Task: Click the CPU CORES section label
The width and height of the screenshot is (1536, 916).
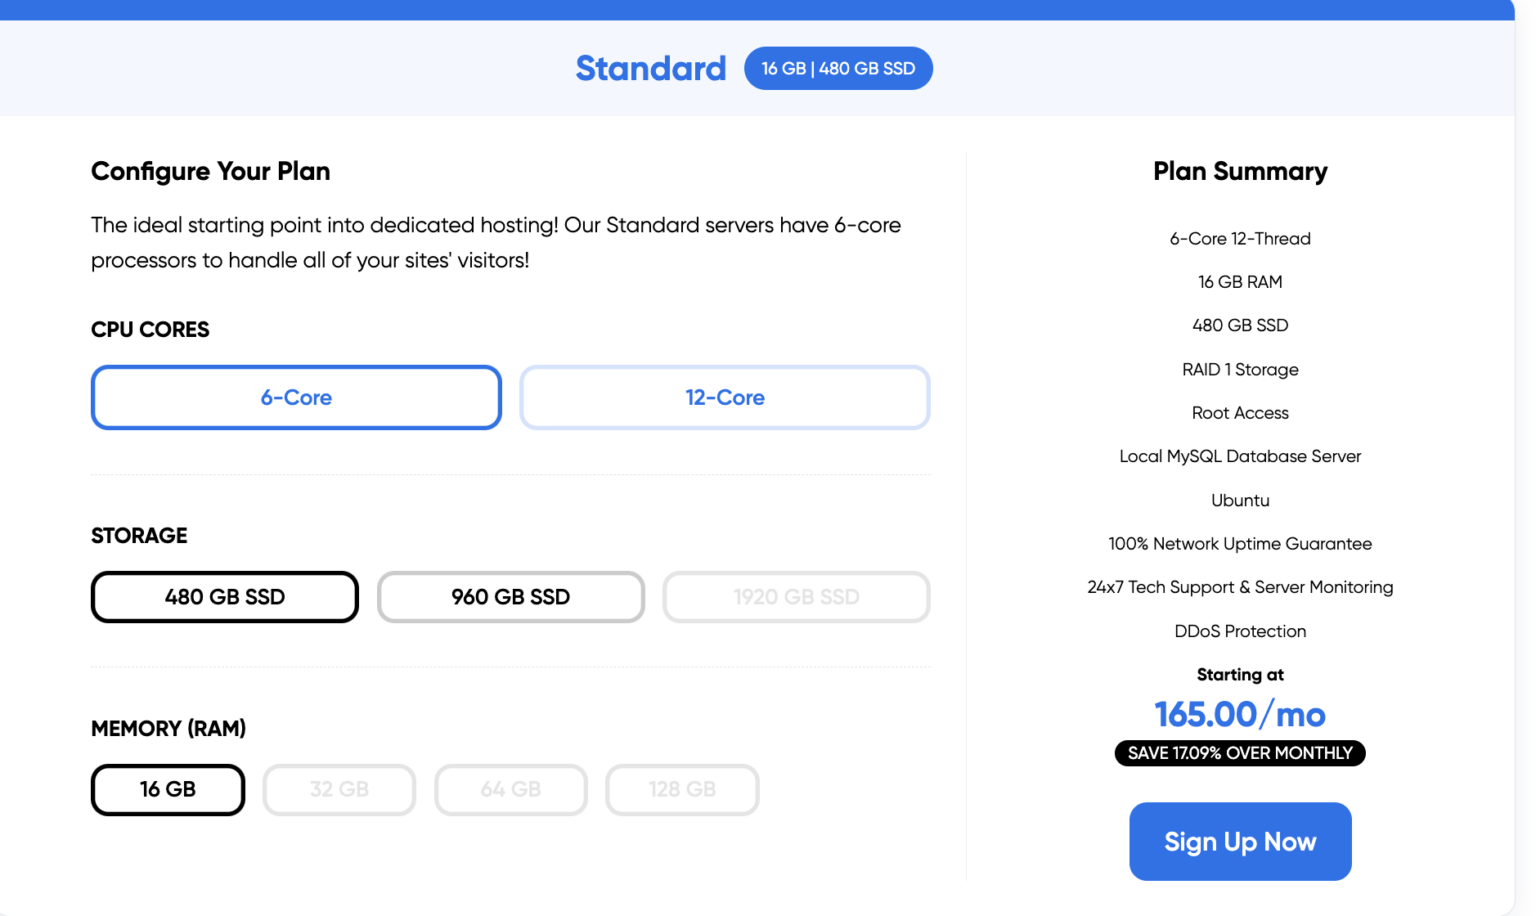Action: [x=150, y=329]
